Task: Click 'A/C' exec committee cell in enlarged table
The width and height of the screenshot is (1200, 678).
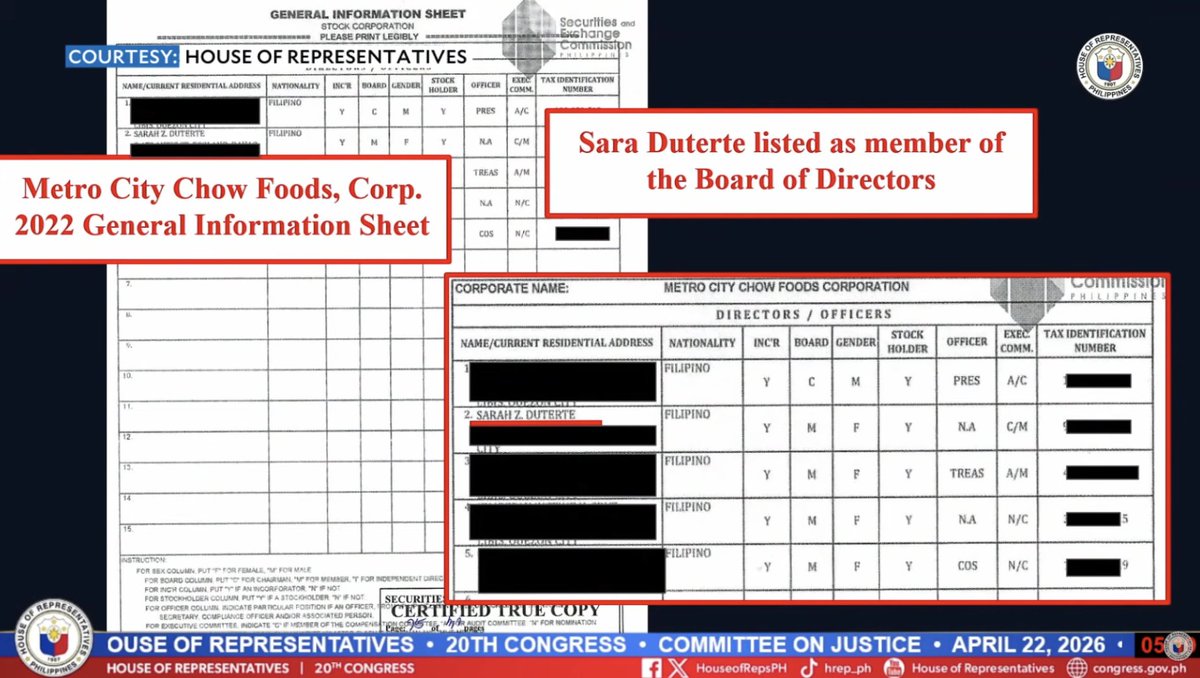Action: pyautogui.click(x=1016, y=381)
